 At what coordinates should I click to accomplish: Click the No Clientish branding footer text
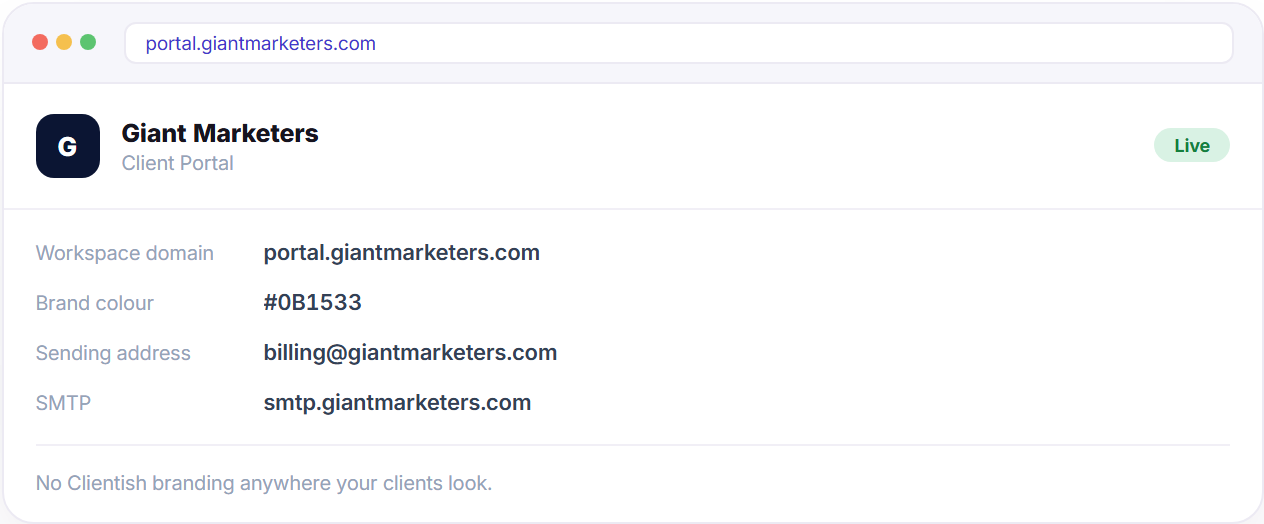264,483
